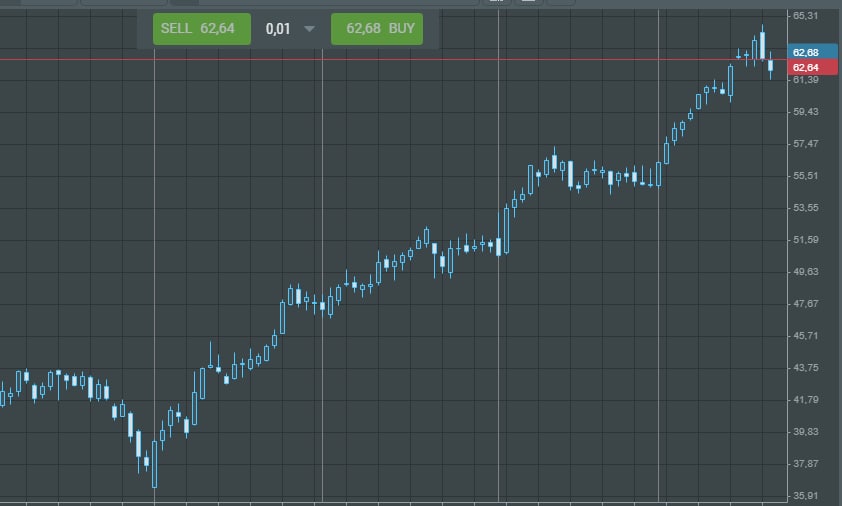Image resolution: width=842 pixels, height=506 pixels.
Task: Select the 0,01 lot size field
Action: 278,28
